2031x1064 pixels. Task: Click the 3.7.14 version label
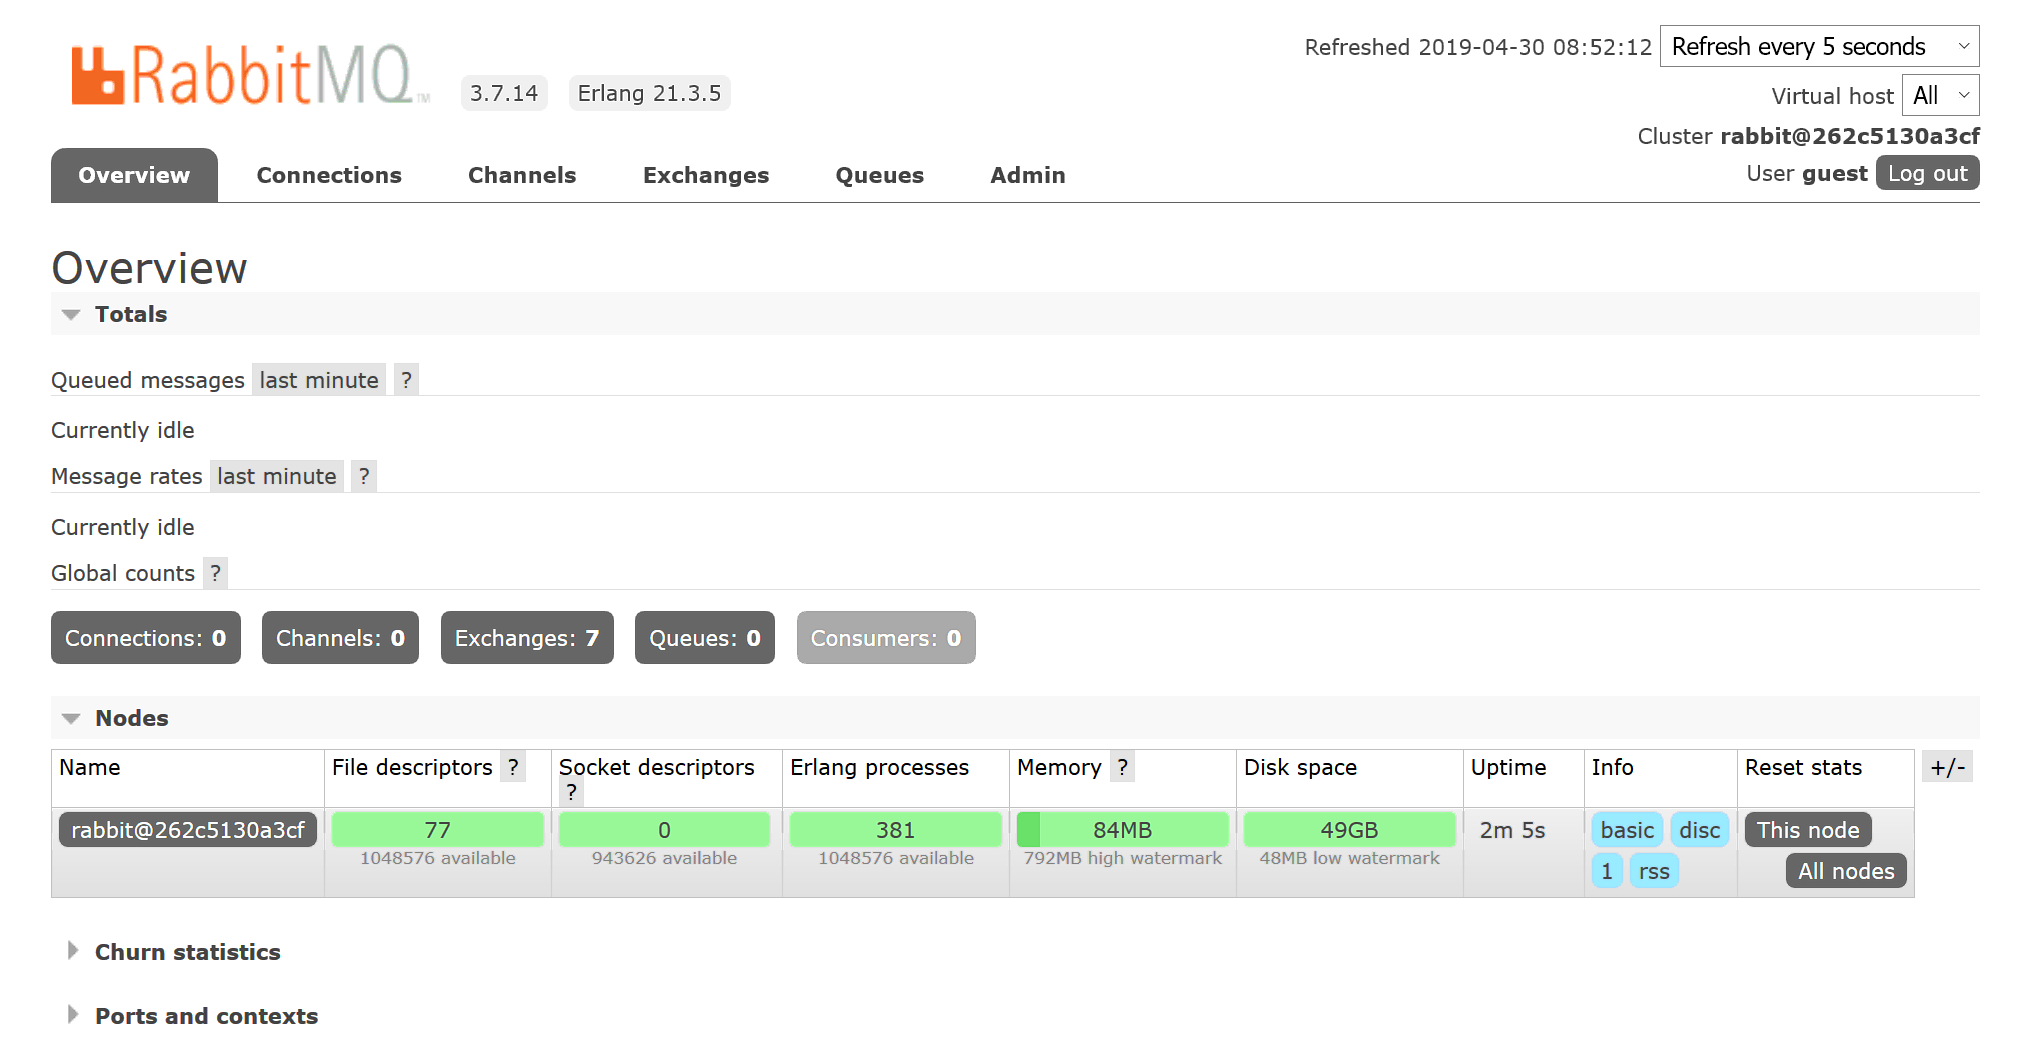pyautogui.click(x=504, y=93)
